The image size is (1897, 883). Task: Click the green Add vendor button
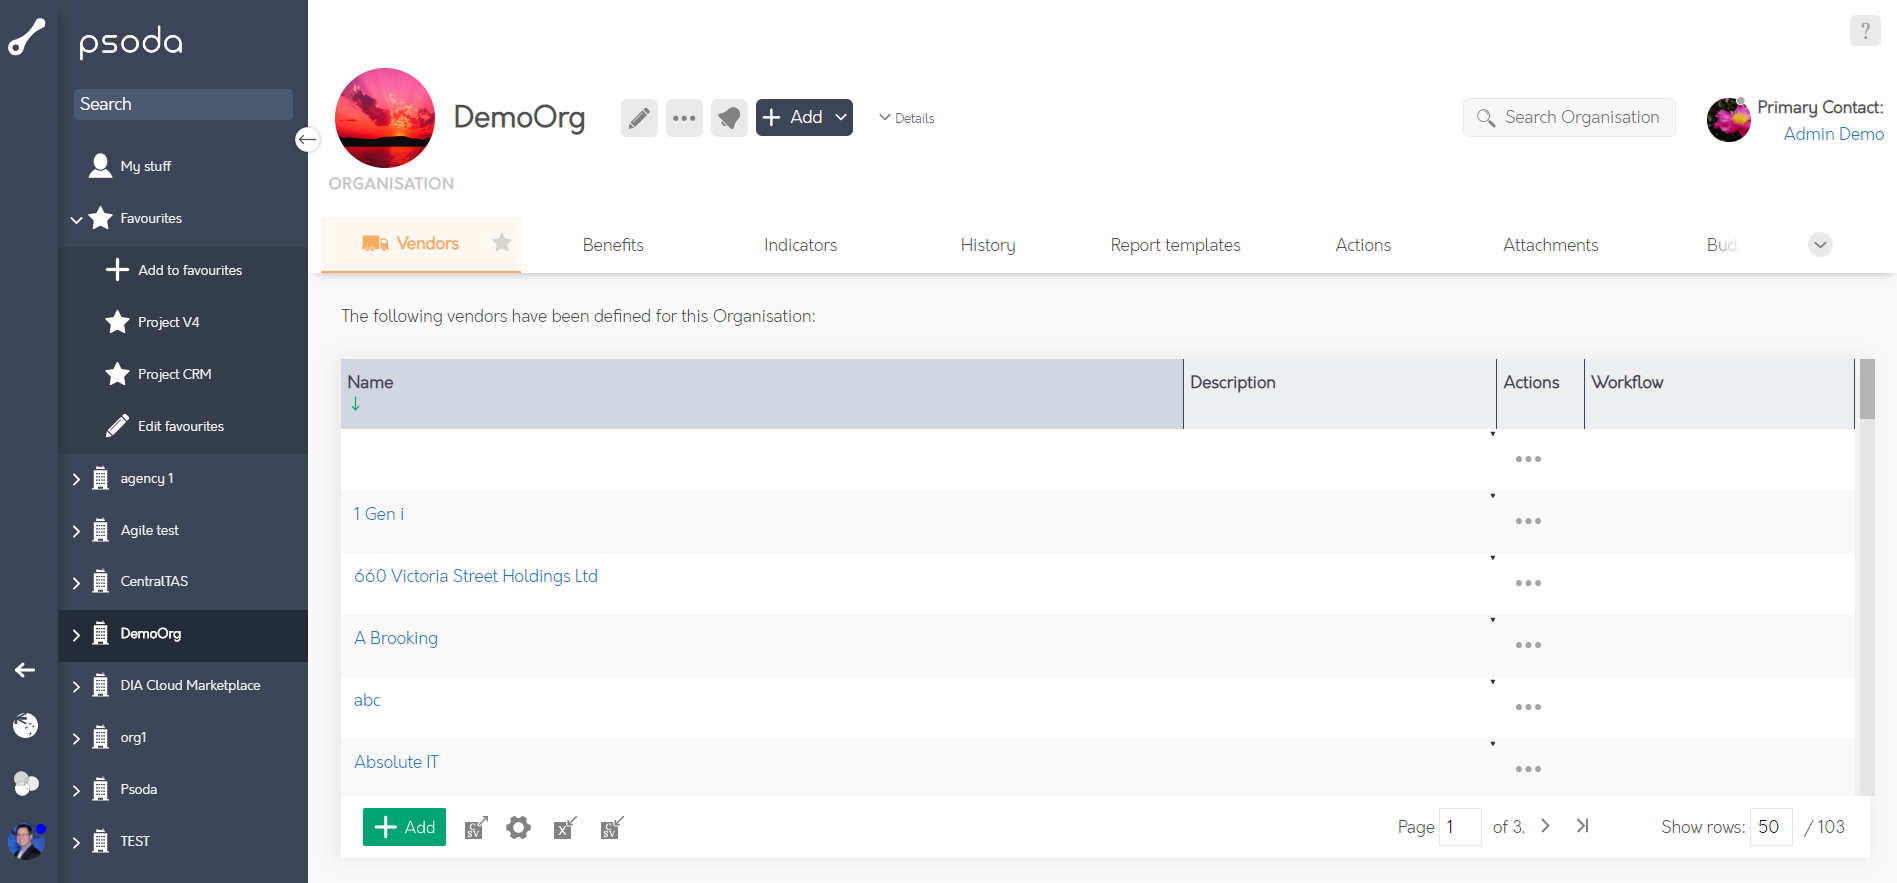404,827
